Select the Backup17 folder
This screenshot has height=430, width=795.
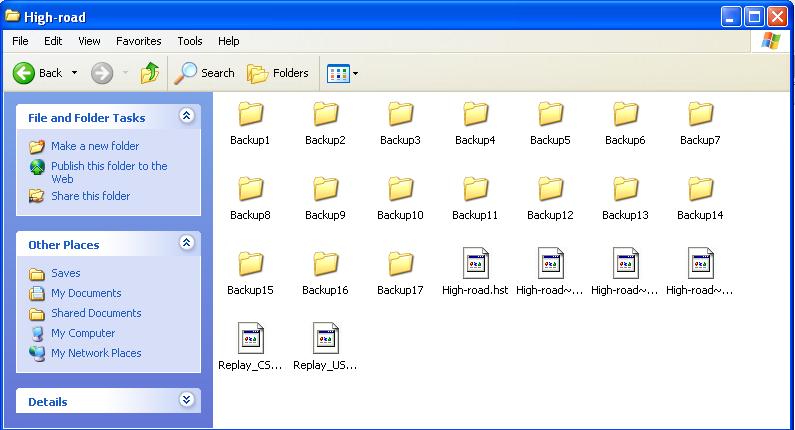click(x=400, y=264)
